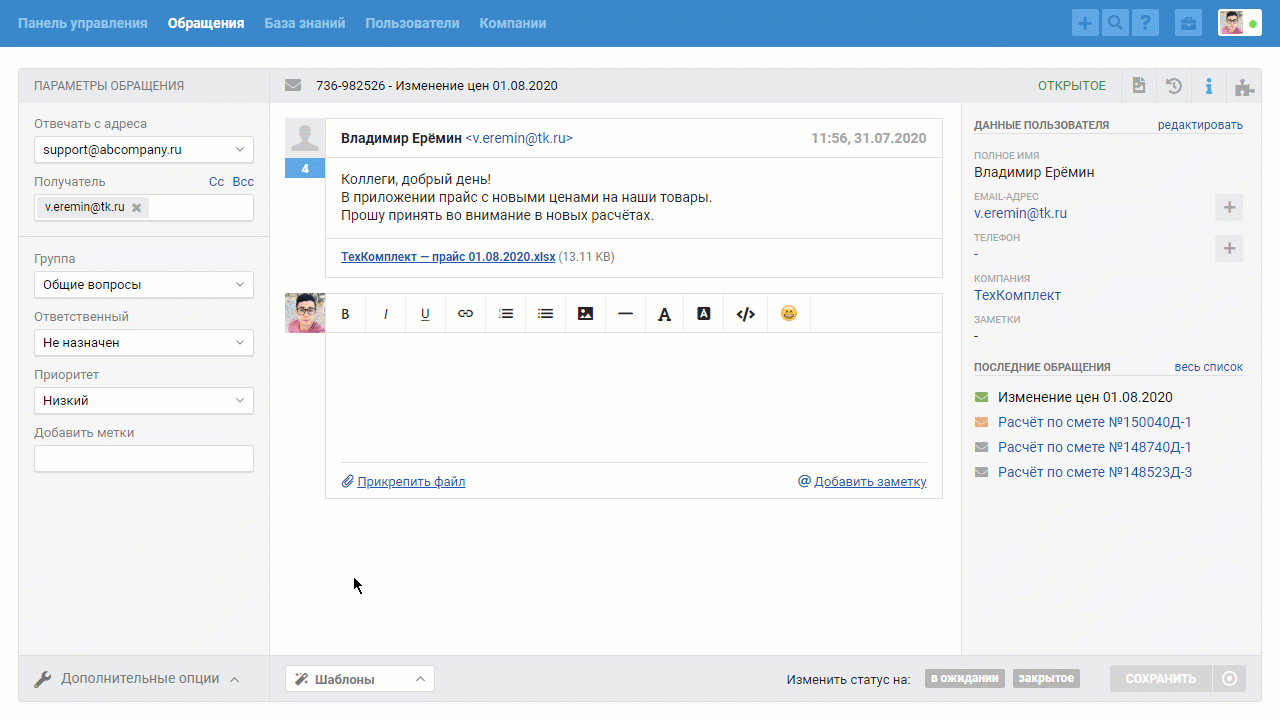
Task: Open the Ответственный dropdown
Action: [x=144, y=343]
